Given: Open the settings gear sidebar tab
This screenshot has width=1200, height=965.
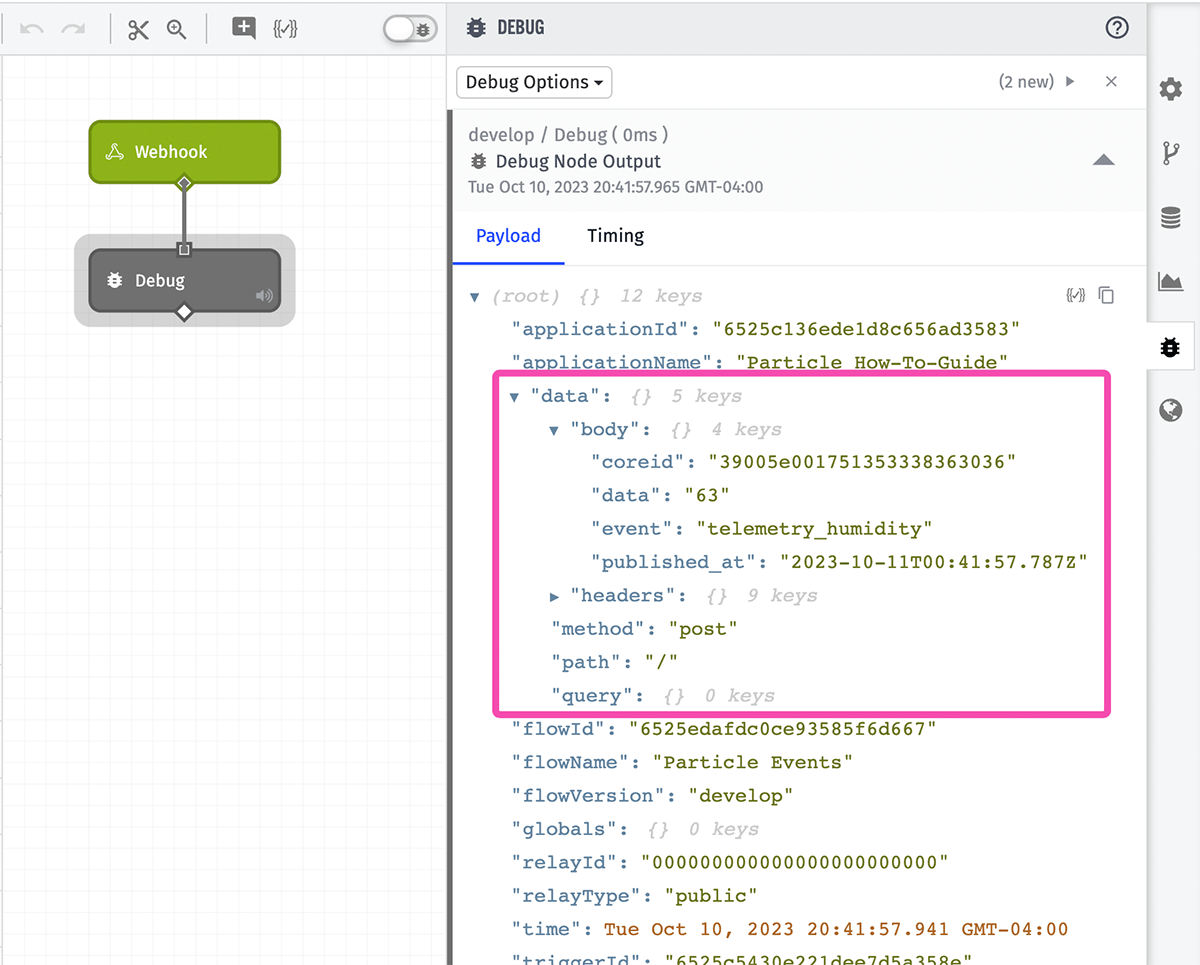Looking at the screenshot, I should 1170,89.
